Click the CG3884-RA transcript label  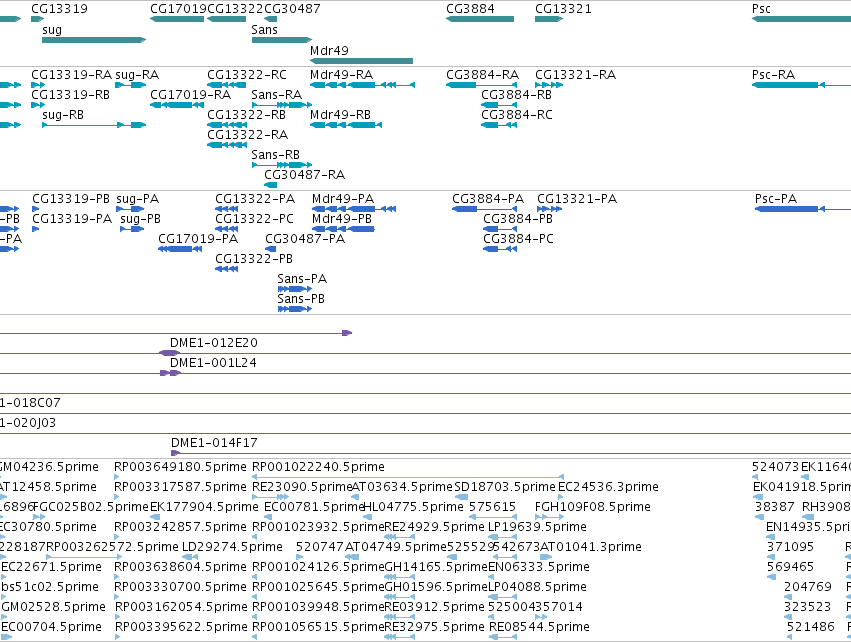[482, 74]
